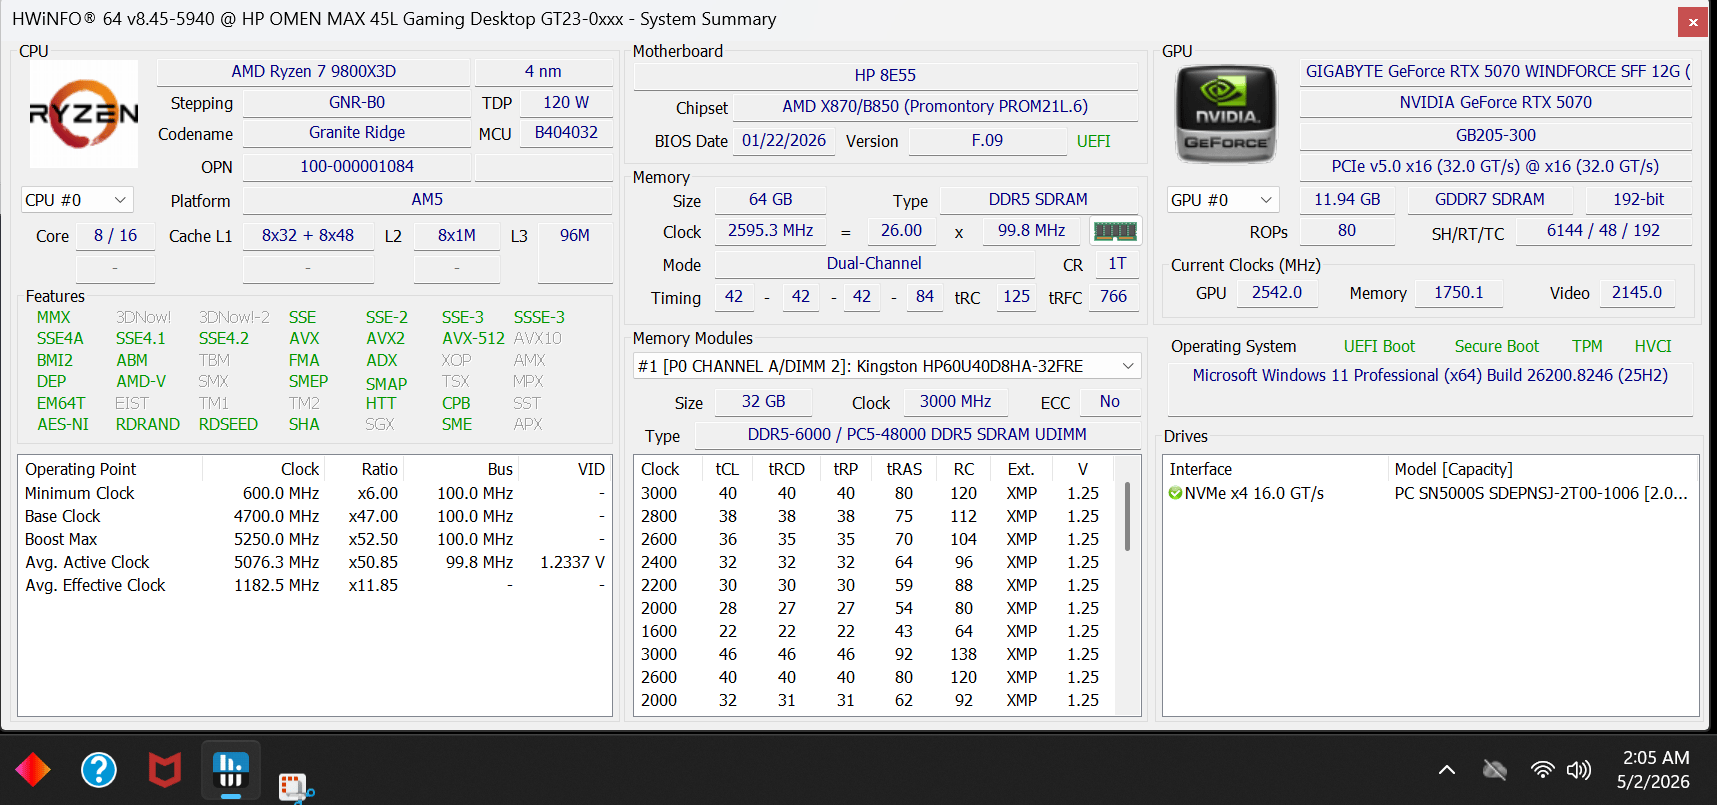Image resolution: width=1717 pixels, height=805 pixels.
Task: Click the AMD Ryzen CPU logo
Action: tap(84, 114)
